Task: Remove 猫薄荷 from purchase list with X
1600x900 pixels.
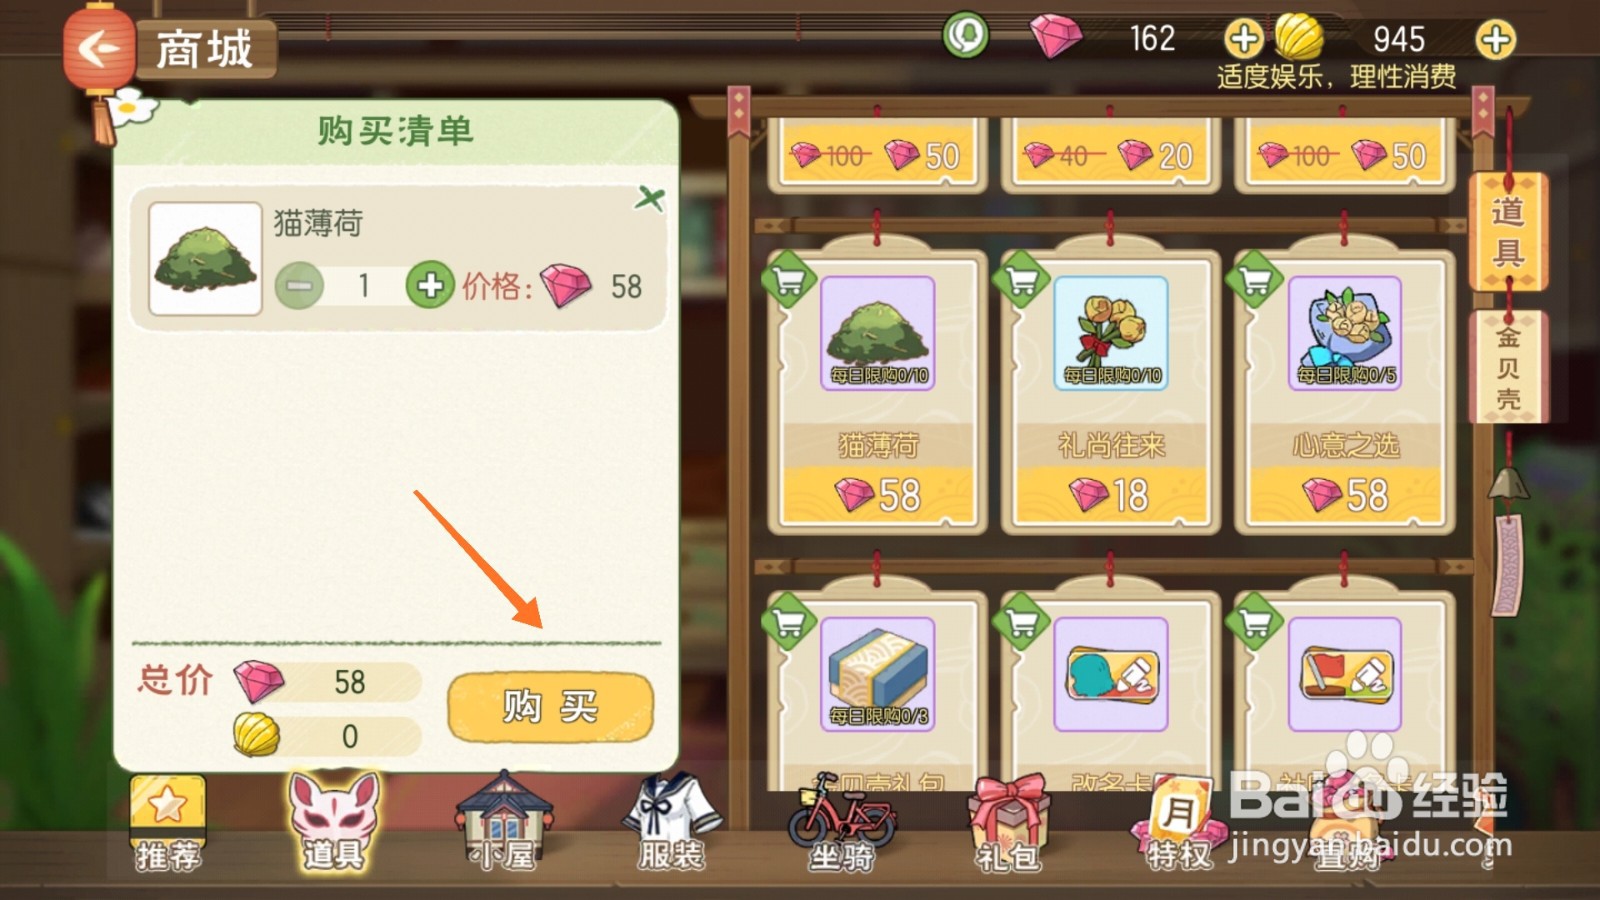Action: pyautogui.click(x=649, y=198)
